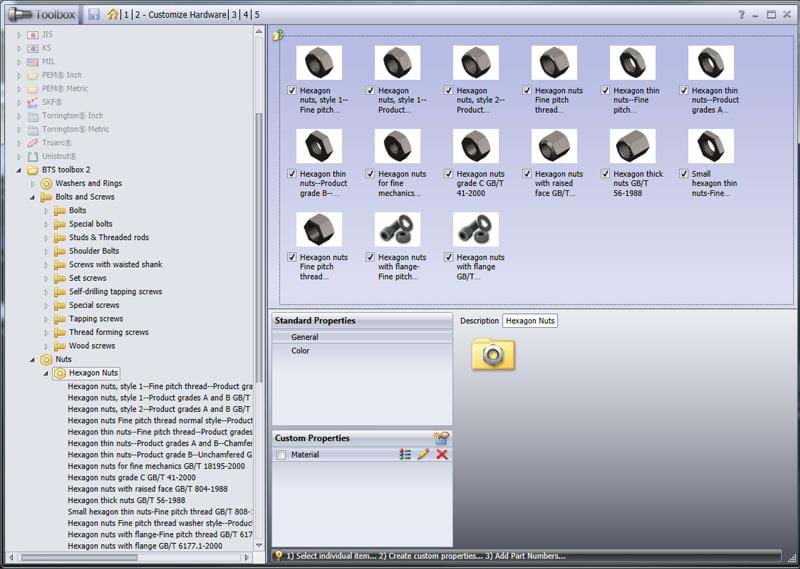This screenshot has height=569, width=800.
Task: Select General under Standard Properties
Action: (304, 338)
